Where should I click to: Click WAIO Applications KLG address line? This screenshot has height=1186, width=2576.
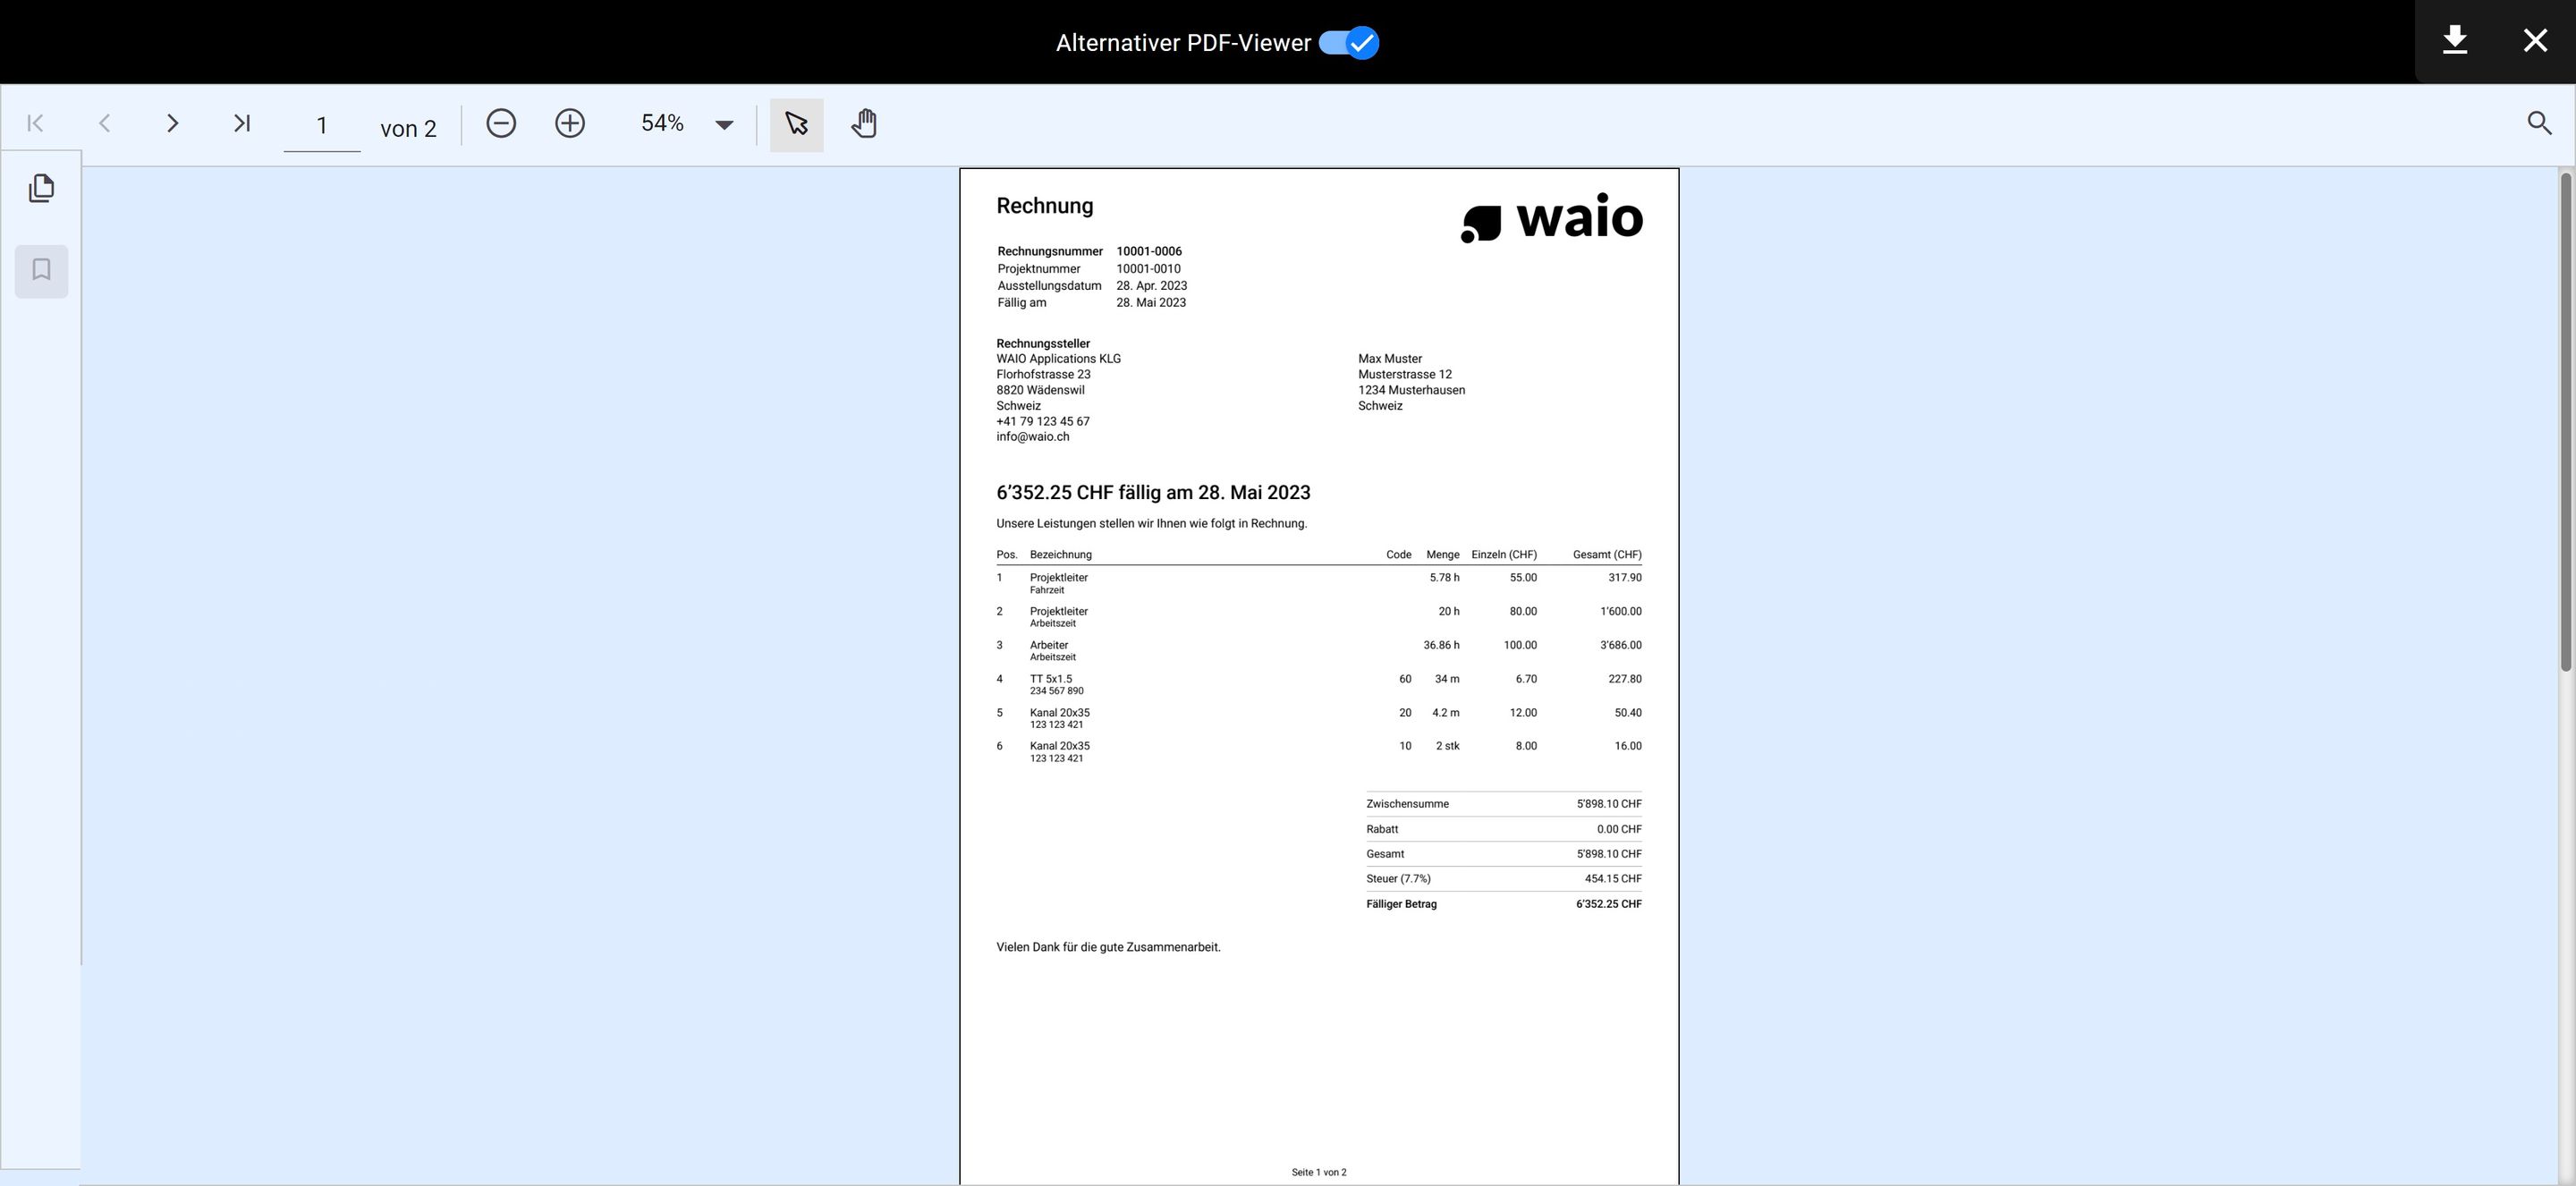[1058, 358]
